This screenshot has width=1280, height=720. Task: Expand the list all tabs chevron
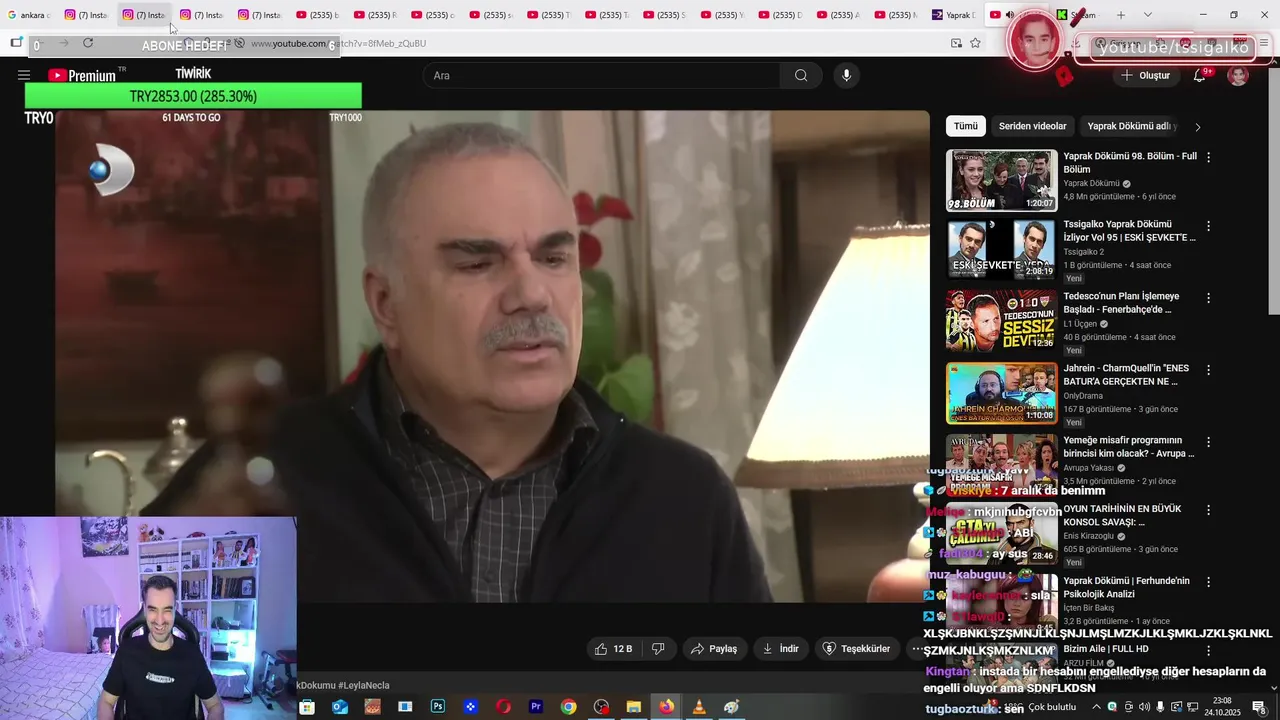pyautogui.click(x=1147, y=15)
